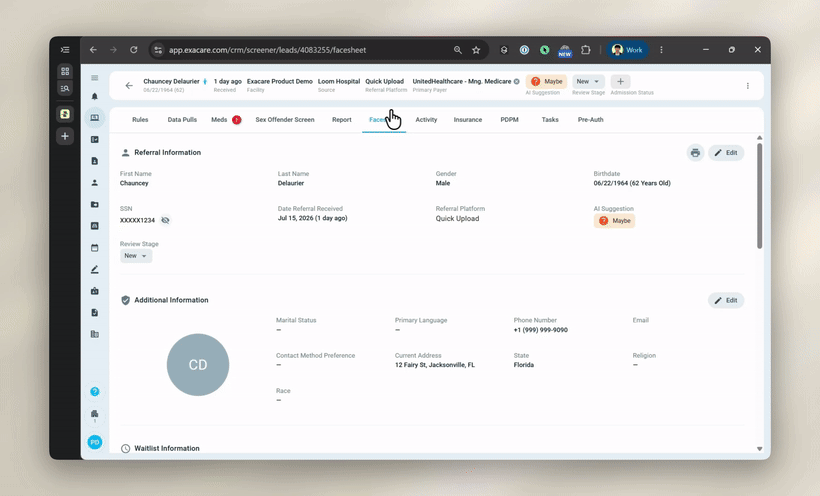The height and width of the screenshot is (496, 820).
Task: Click the address bar URL
Action: coord(267,50)
